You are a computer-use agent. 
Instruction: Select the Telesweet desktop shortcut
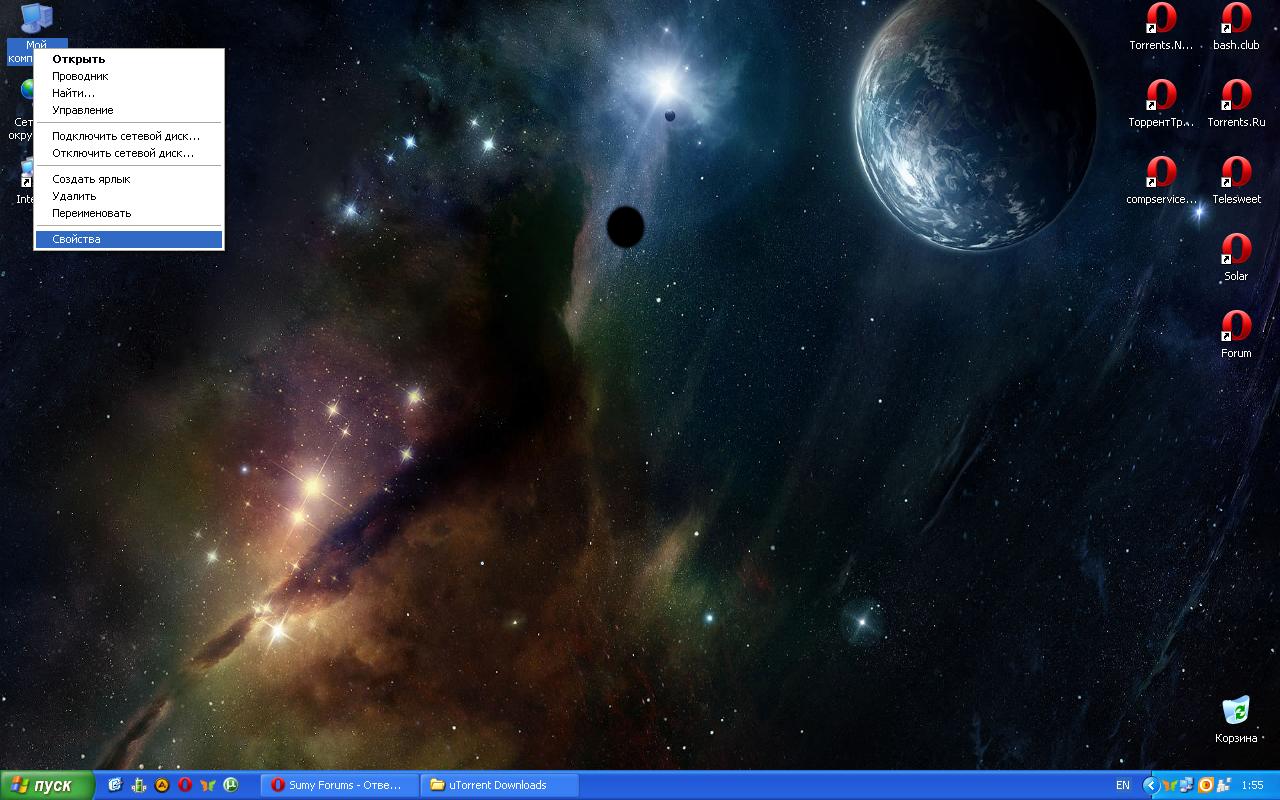coord(1236,174)
